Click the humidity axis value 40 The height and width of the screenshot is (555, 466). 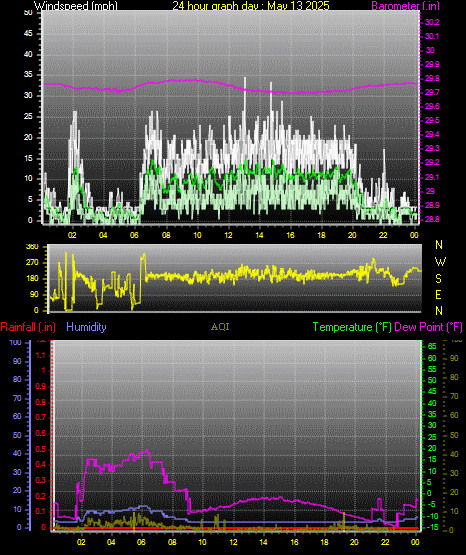point(17,453)
